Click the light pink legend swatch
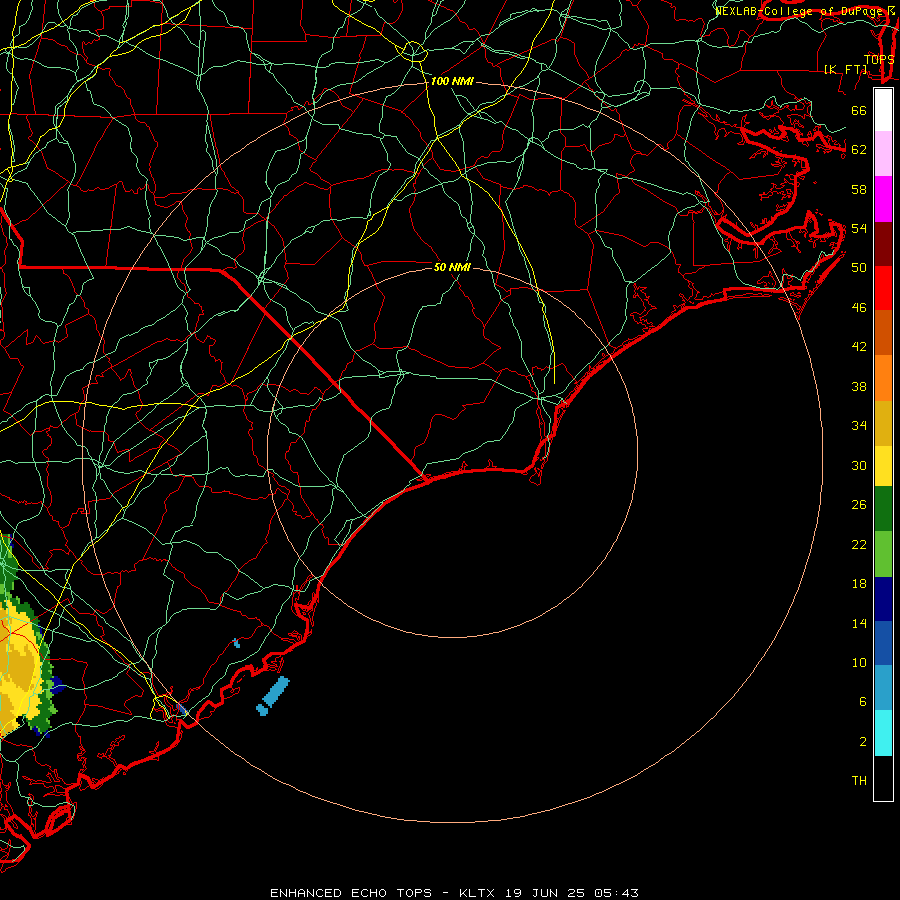Image resolution: width=900 pixels, height=900 pixels. click(883, 154)
